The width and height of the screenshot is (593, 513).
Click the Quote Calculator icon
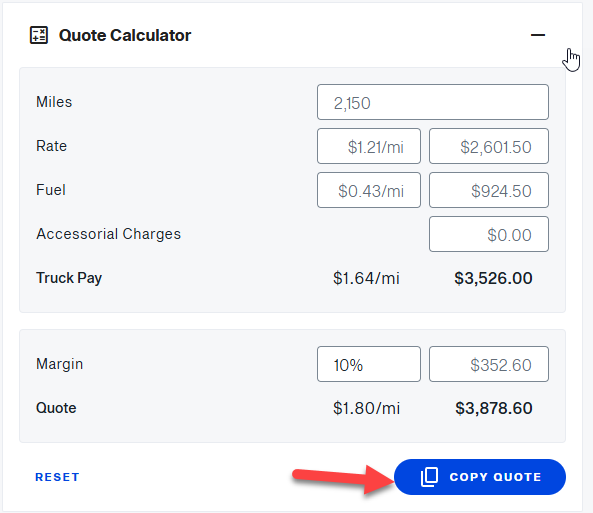(39, 35)
